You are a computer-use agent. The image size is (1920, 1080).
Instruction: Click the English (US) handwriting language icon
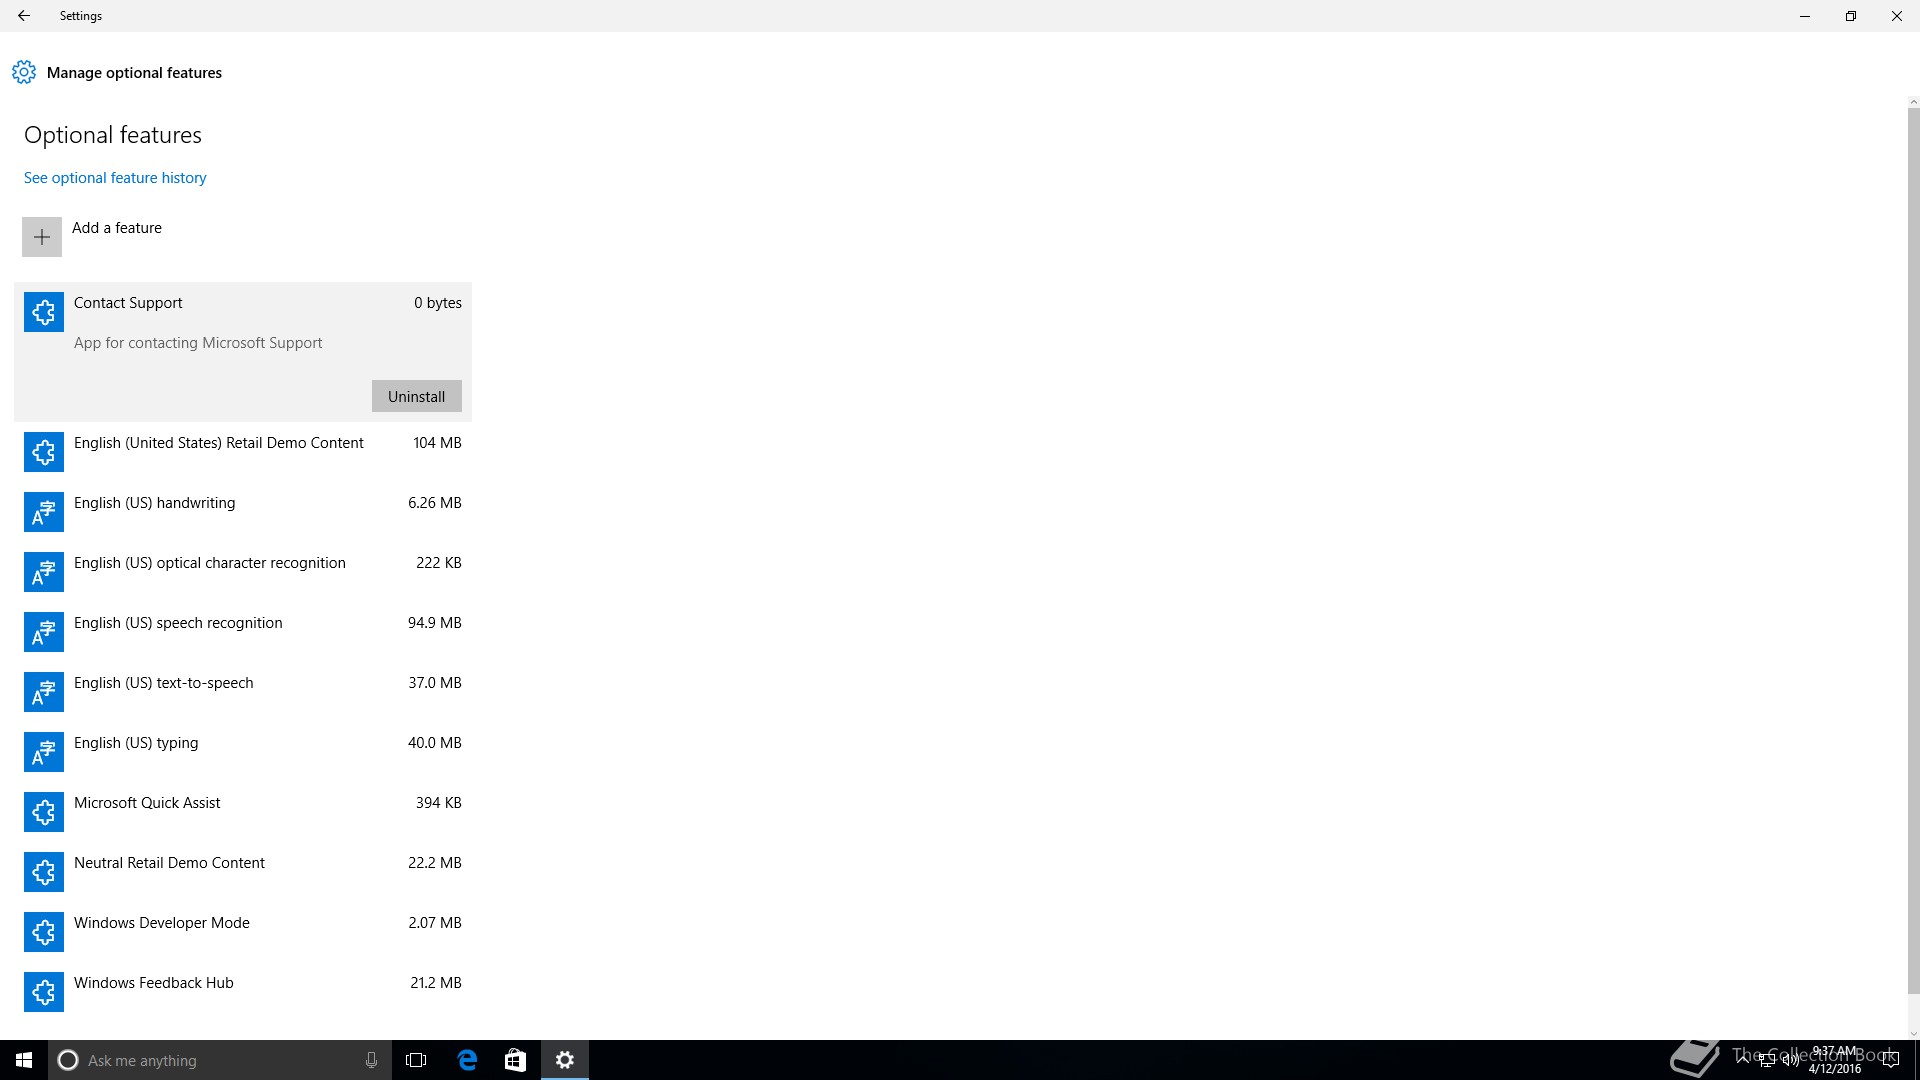(x=43, y=512)
